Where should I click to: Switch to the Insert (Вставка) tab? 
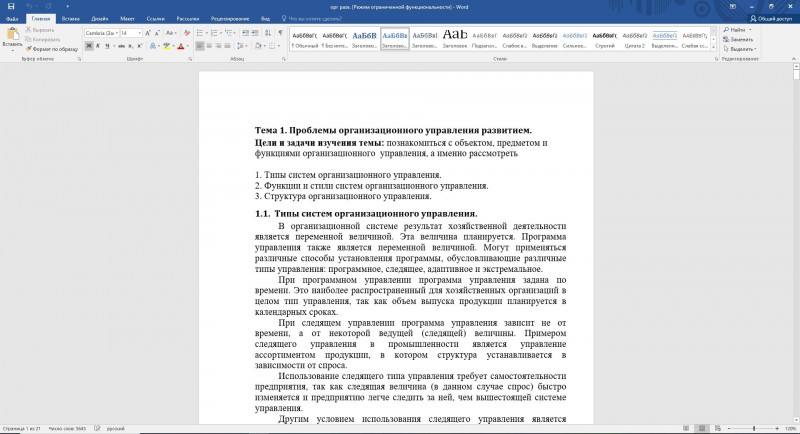70,19
